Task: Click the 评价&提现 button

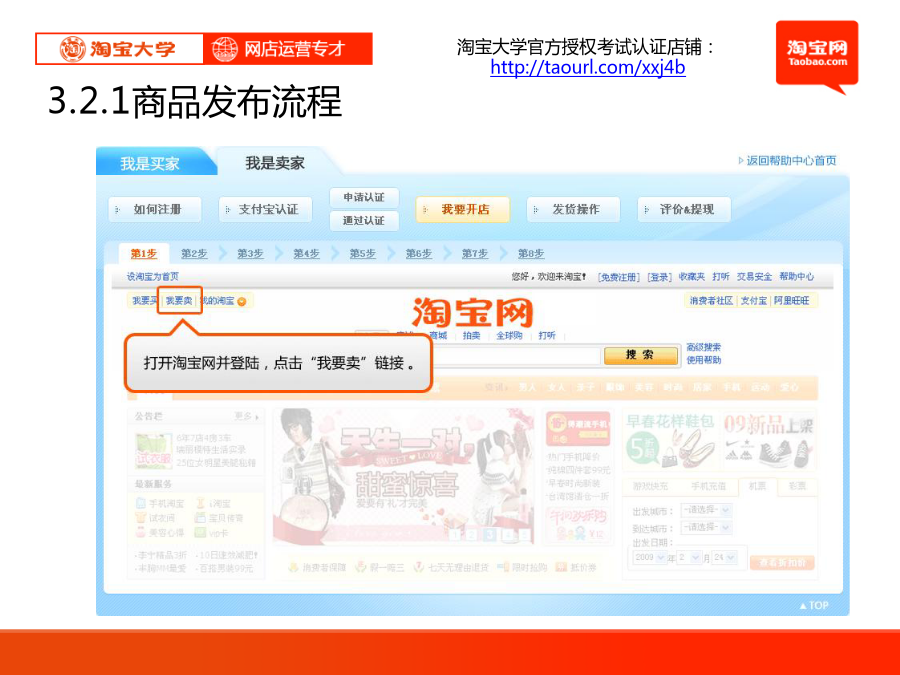Action: [x=684, y=210]
